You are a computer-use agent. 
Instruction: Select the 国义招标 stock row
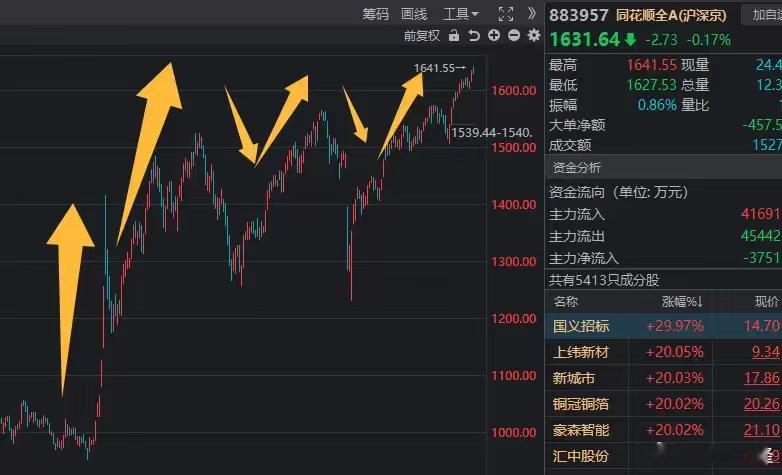coord(663,326)
